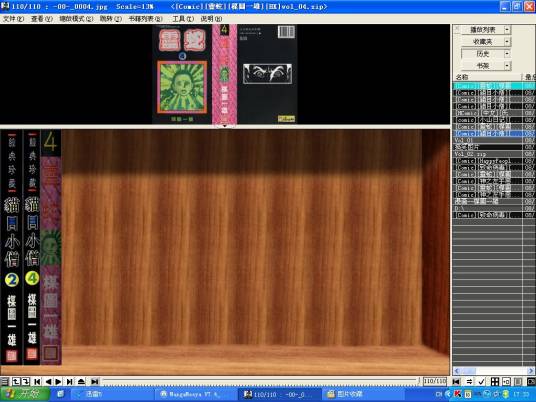Open the 书籍列表 menu
This screenshot has height=402, width=536.
pyautogui.click(x=146, y=19)
